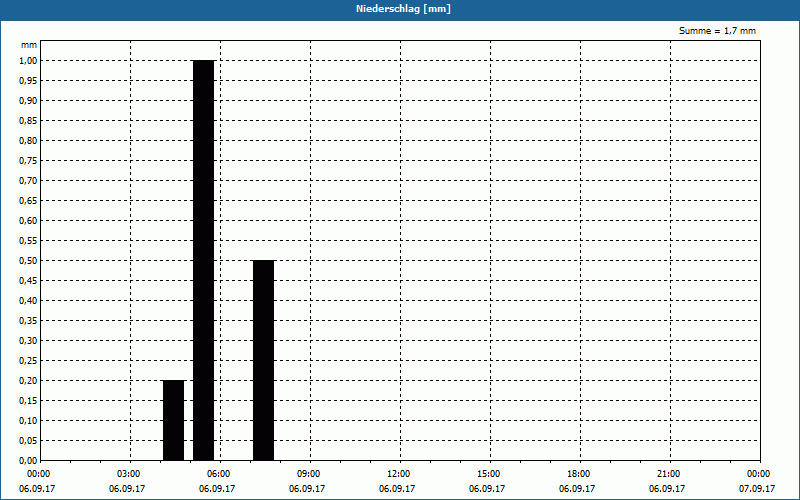Image resolution: width=800 pixels, height=500 pixels.
Task: Select the 'Summe = 1,7 mm' total label
Action: [717, 31]
